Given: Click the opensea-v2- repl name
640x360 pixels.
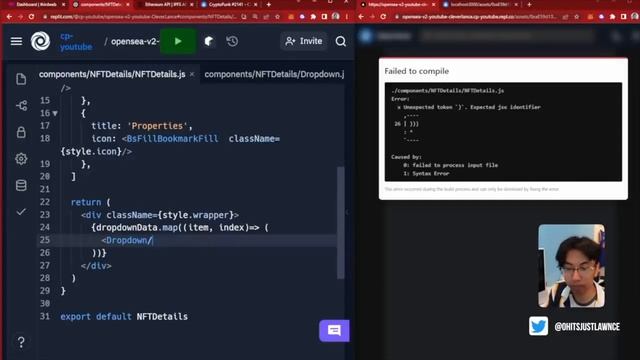Looking at the screenshot, I should (x=135, y=41).
